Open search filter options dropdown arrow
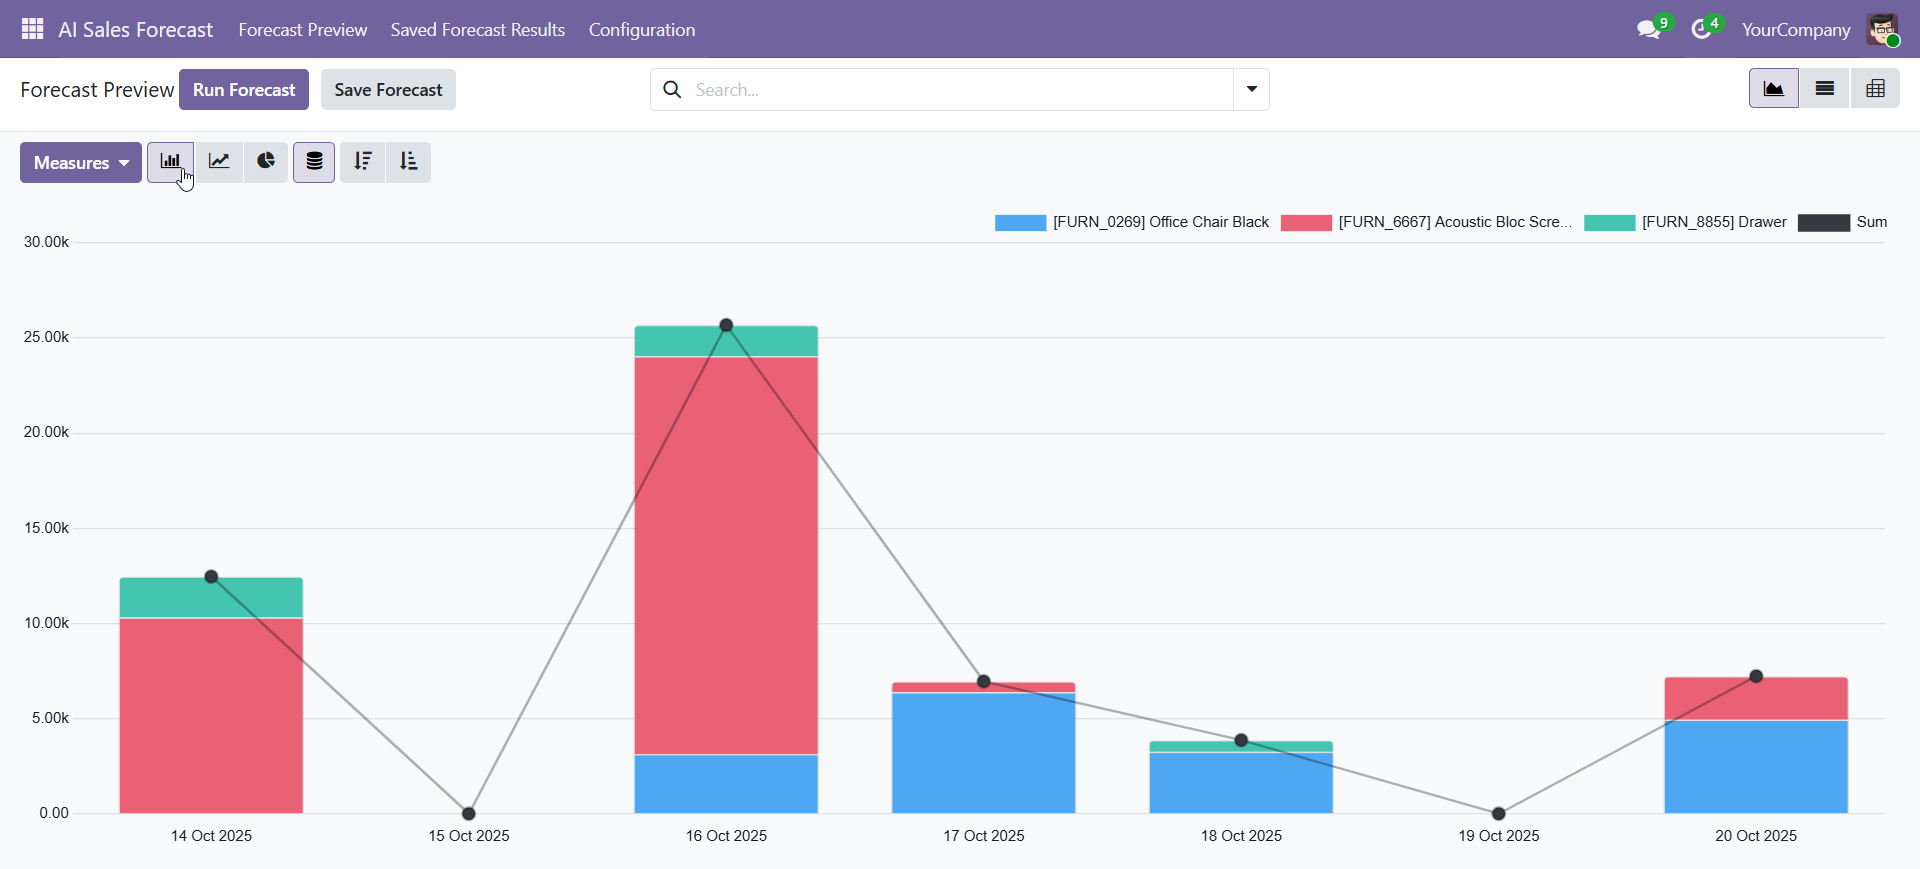Viewport: 1920px width, 869px height. pyautogui.click(x=1251, y=90)
